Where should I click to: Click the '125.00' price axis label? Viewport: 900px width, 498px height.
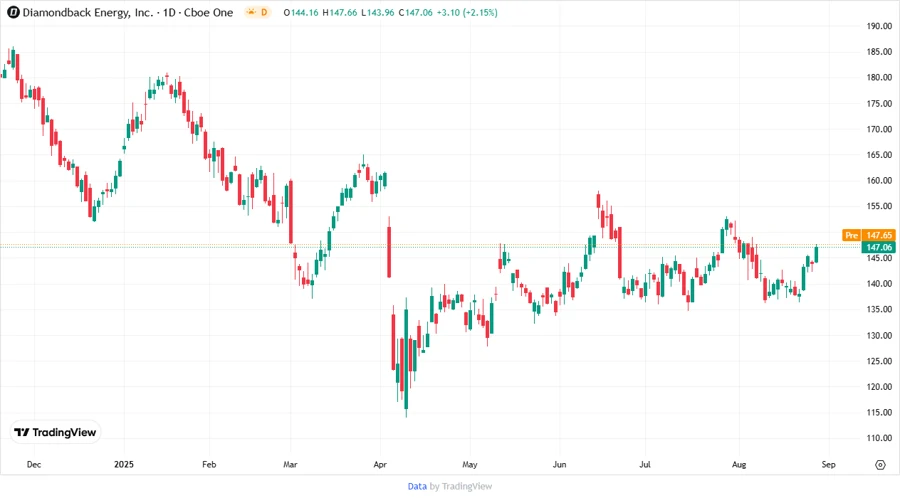click(x=879, y=361)
